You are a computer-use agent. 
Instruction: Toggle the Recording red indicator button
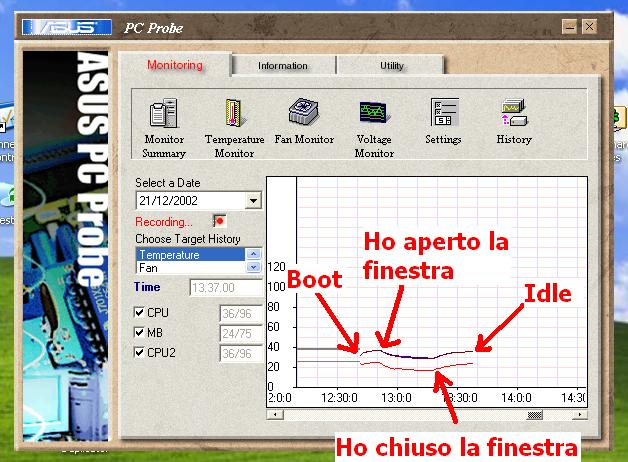[x=219, y=221]
